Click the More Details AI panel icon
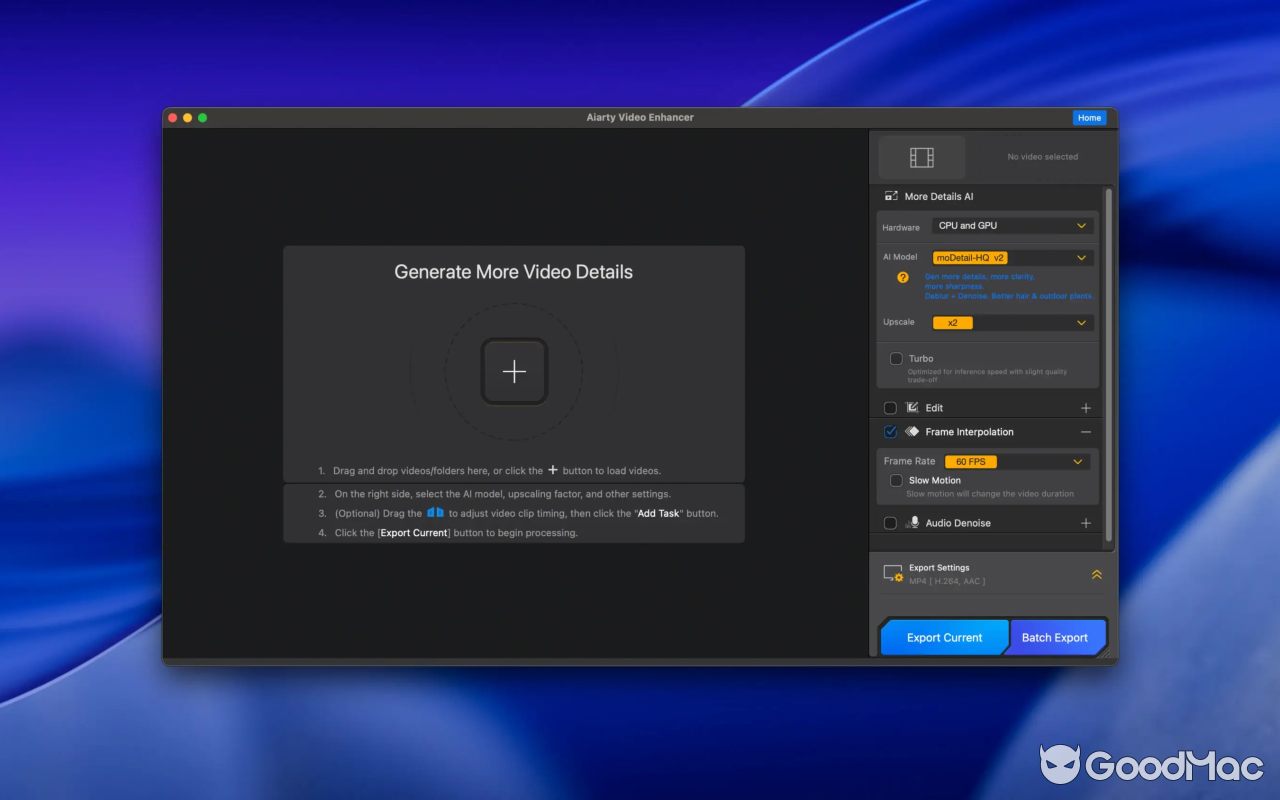 891,196
